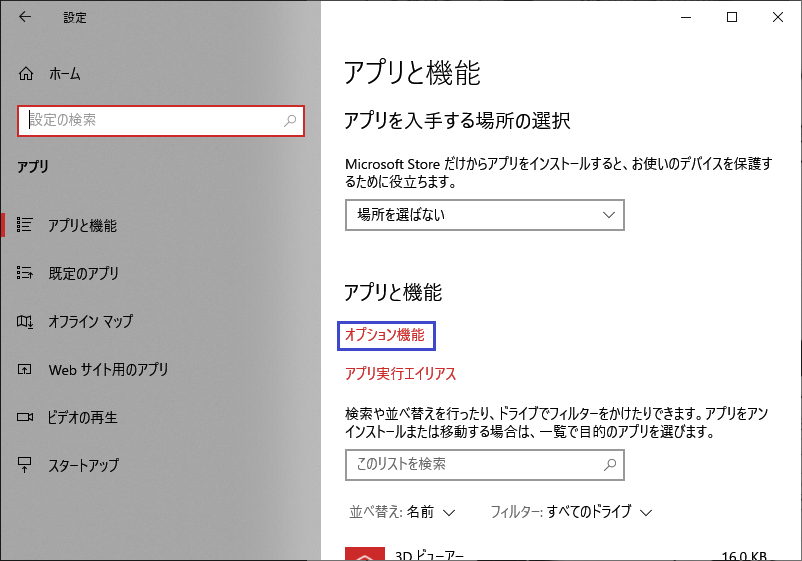This screenshot has width=802, height=561.
Task: Focus the 設定の検索 search field
Action: 161,121
